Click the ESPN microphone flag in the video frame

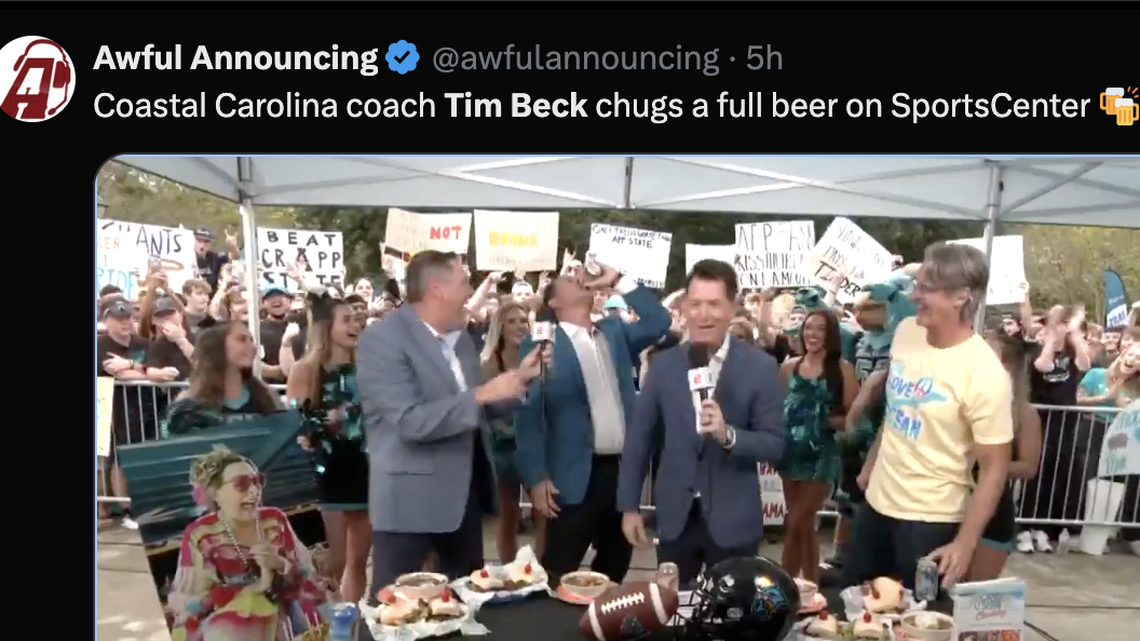click(703, 377)
